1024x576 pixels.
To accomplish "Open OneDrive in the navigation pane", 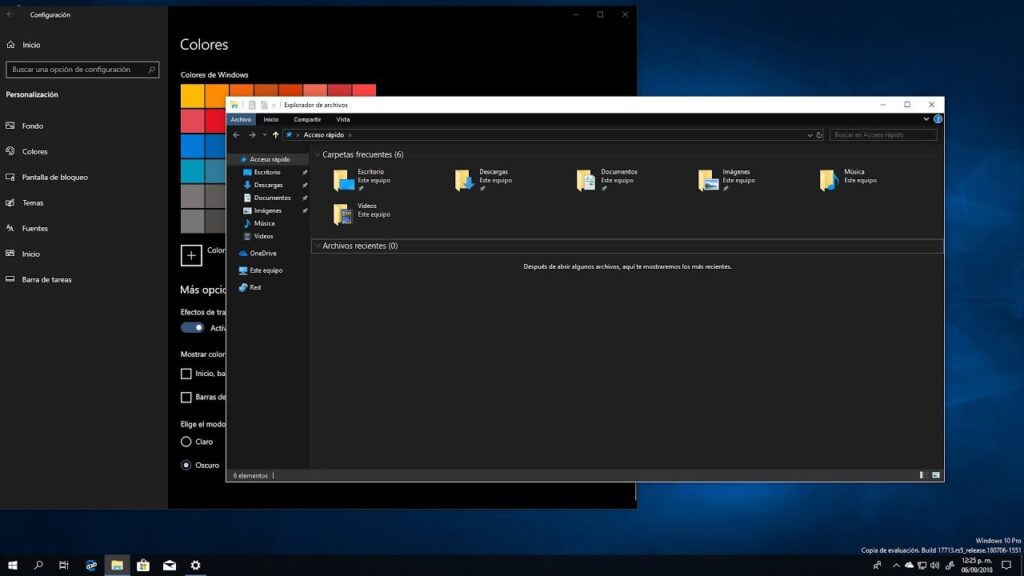I will coord(262,253).
